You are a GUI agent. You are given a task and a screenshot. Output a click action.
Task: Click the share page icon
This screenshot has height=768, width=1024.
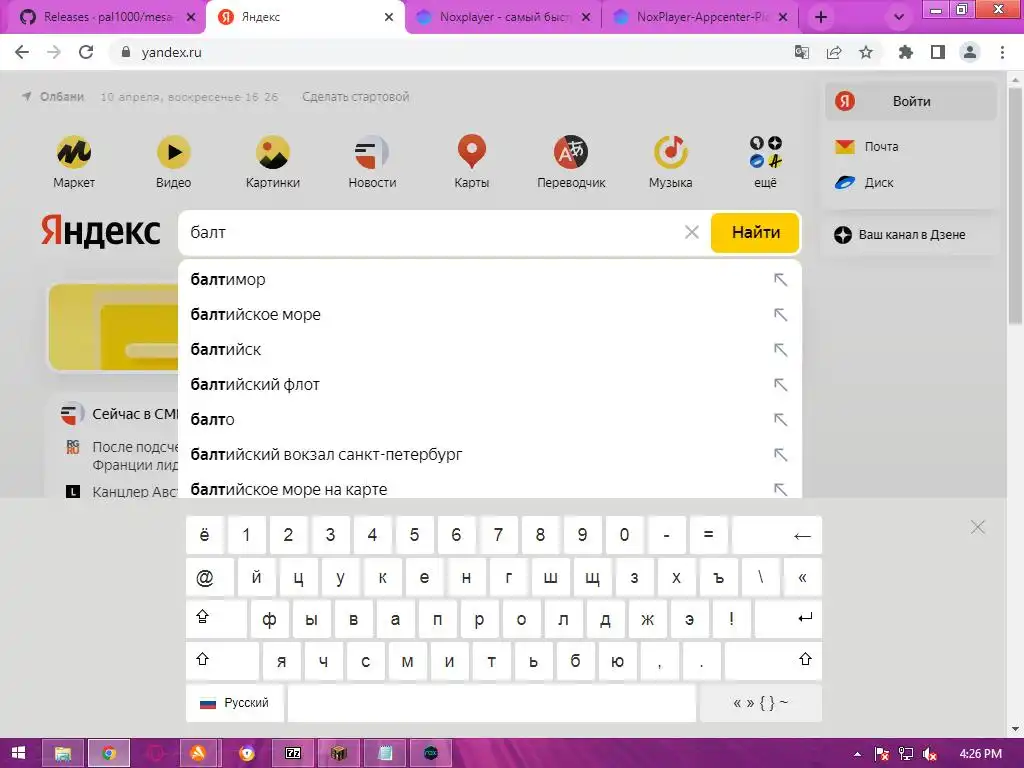coord(834,52)
